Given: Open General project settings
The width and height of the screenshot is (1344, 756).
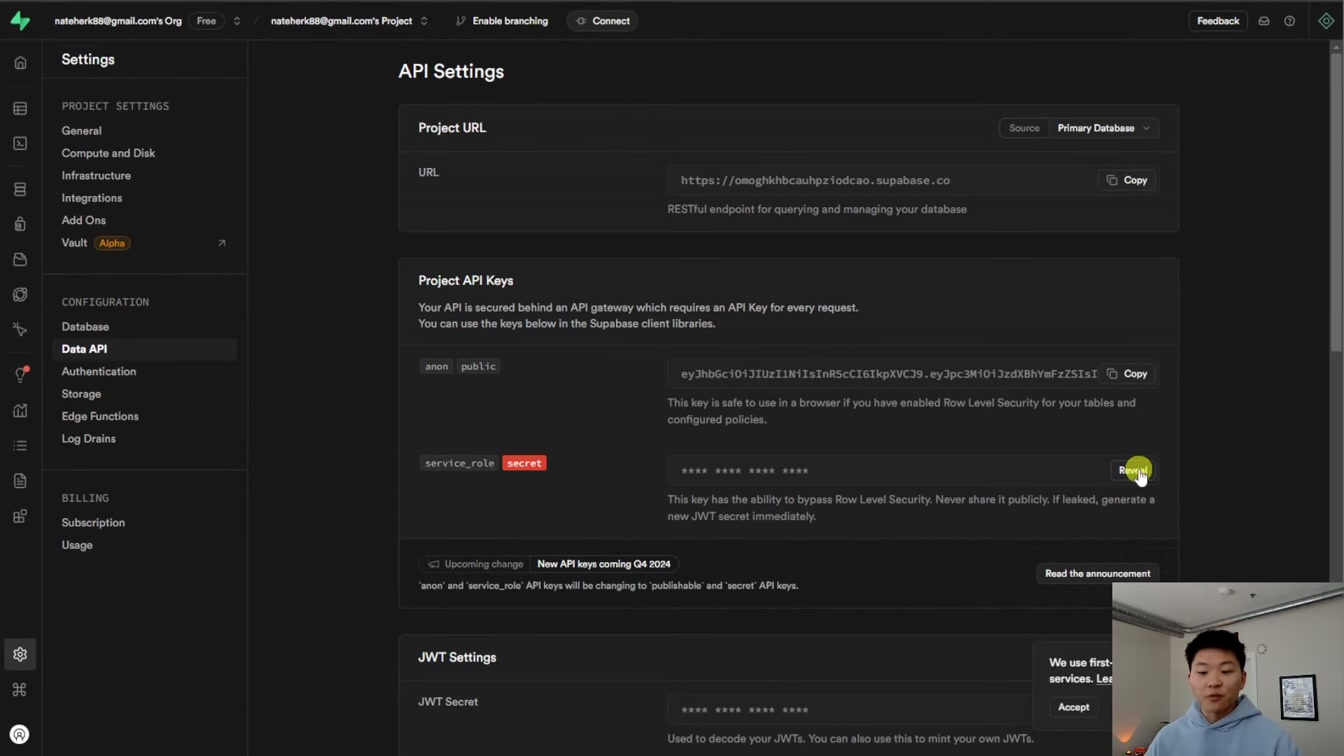Looking at the screenshot, I should click(81, 131).
